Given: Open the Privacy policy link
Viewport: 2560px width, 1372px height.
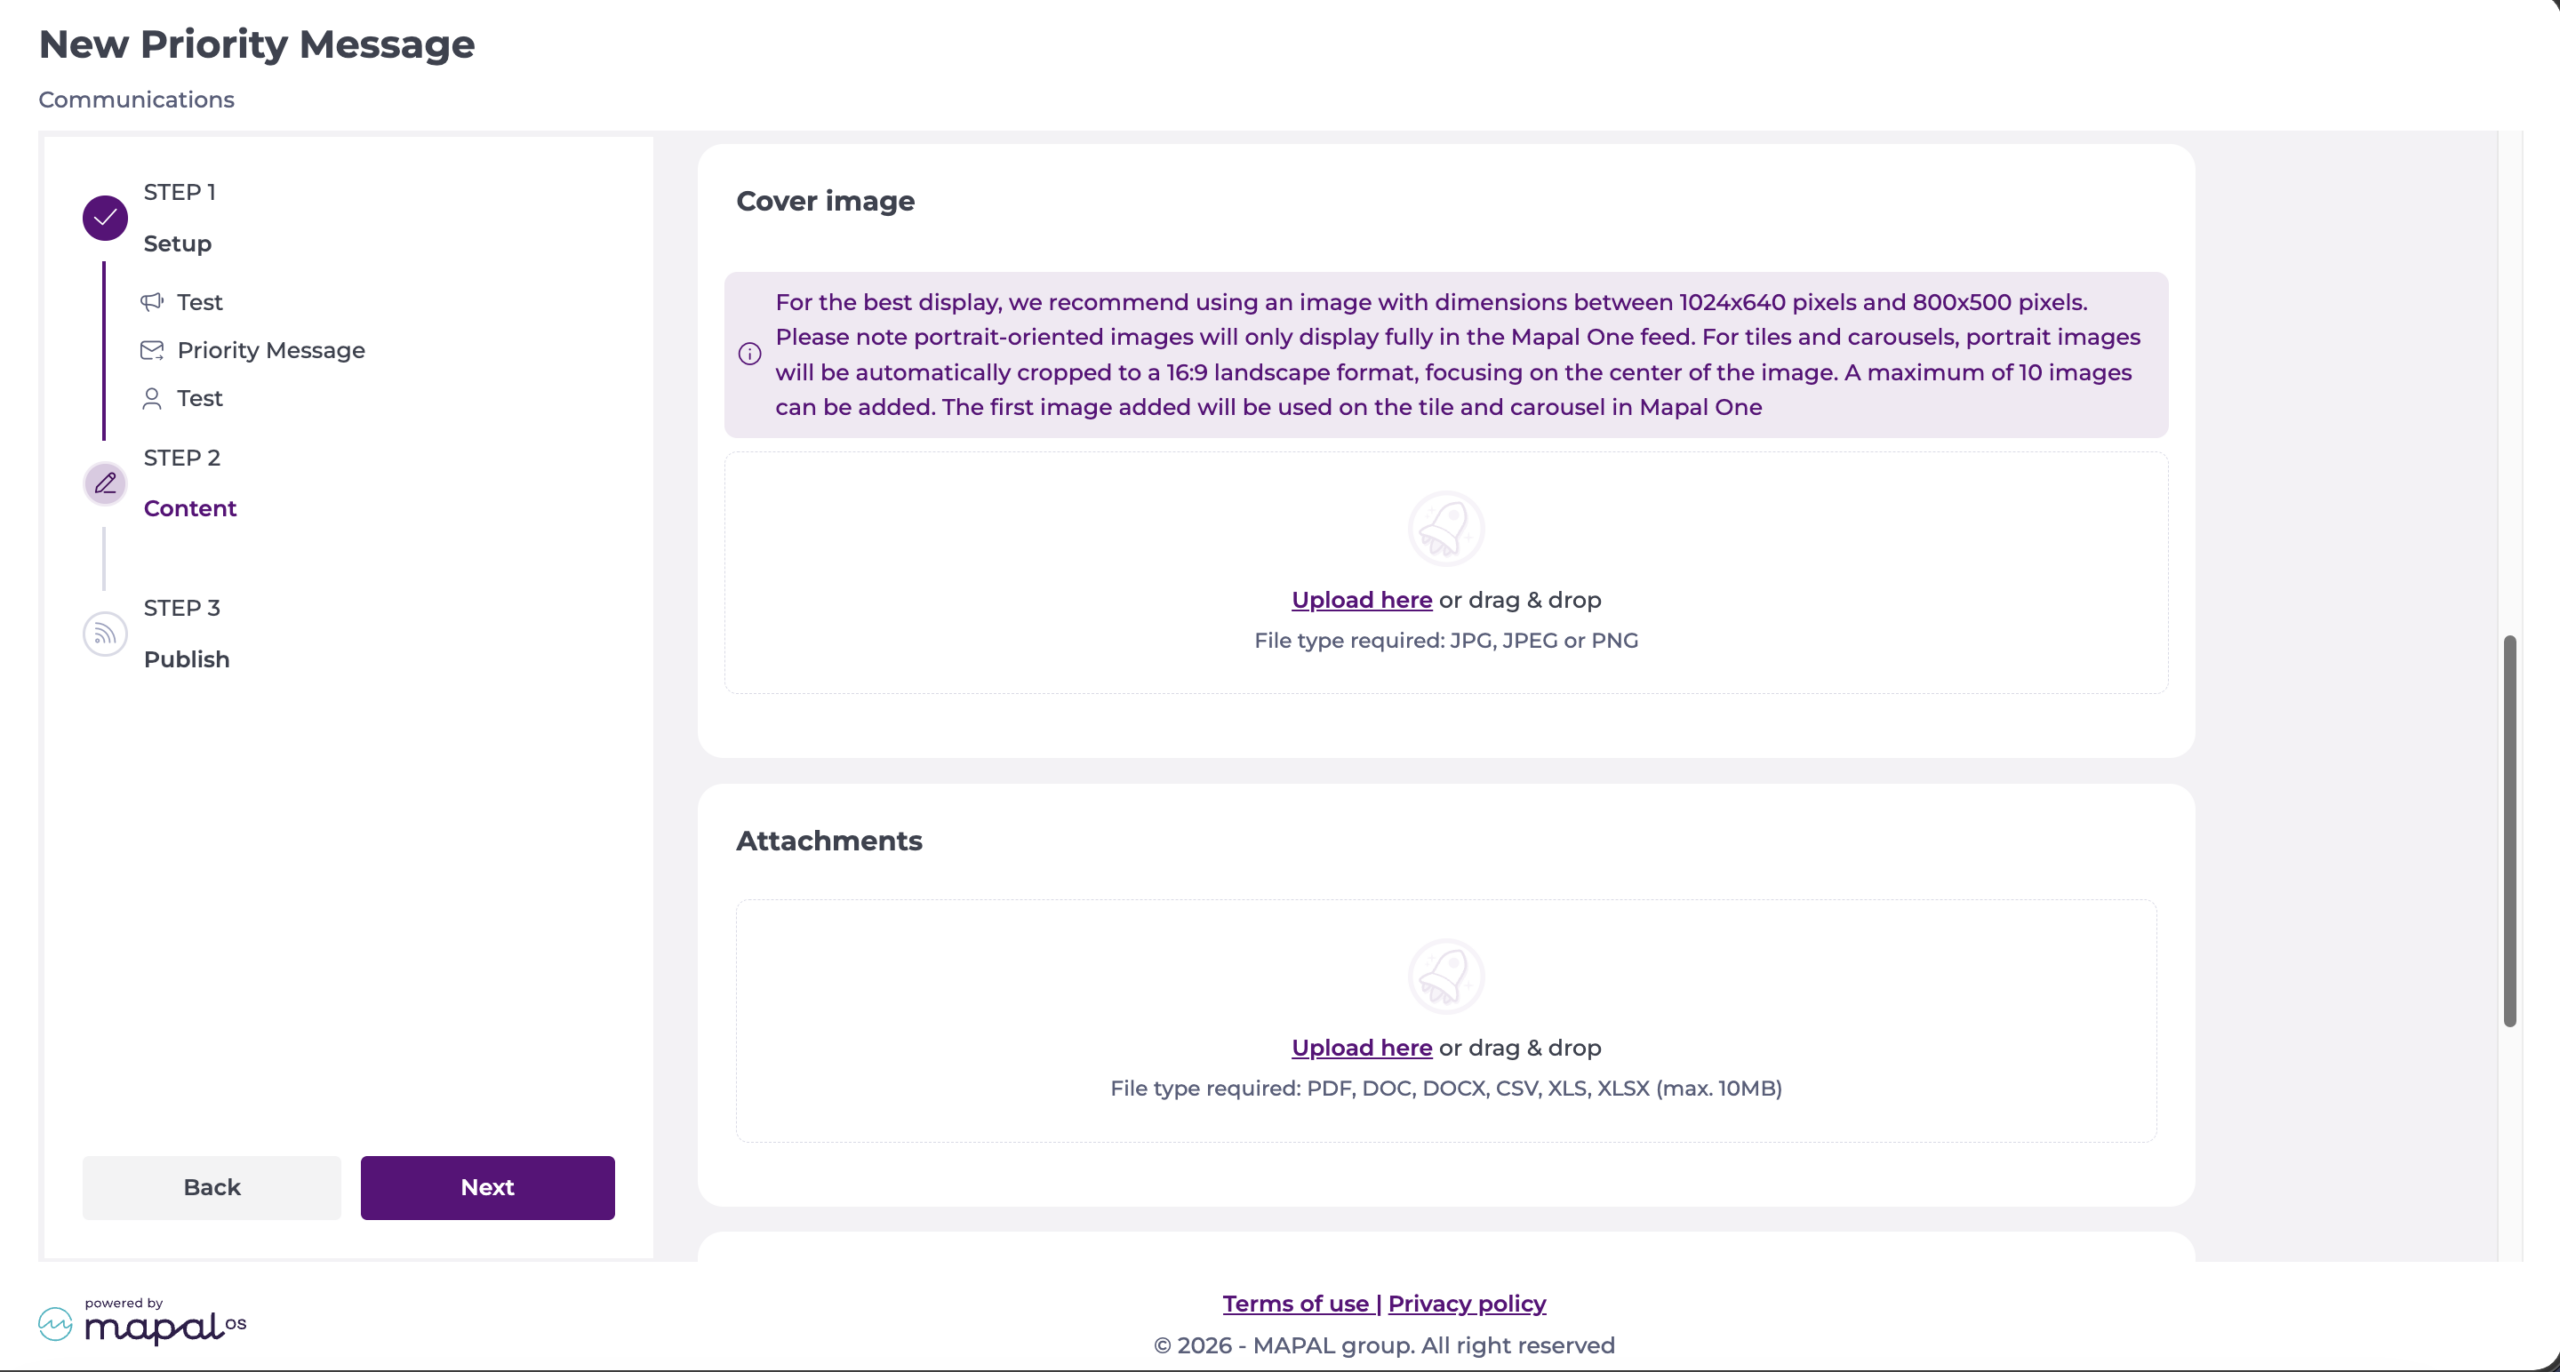Looking at the screenshot, I should click(x=1467, y=1304).
